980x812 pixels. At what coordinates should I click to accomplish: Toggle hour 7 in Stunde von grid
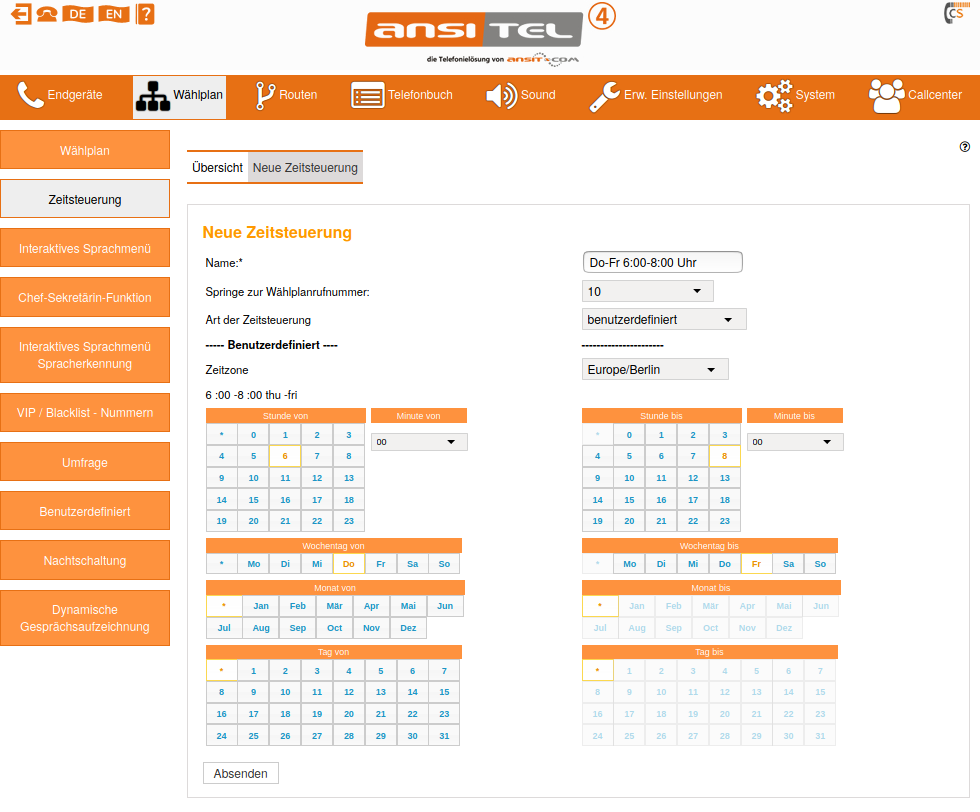pos(317,456)
